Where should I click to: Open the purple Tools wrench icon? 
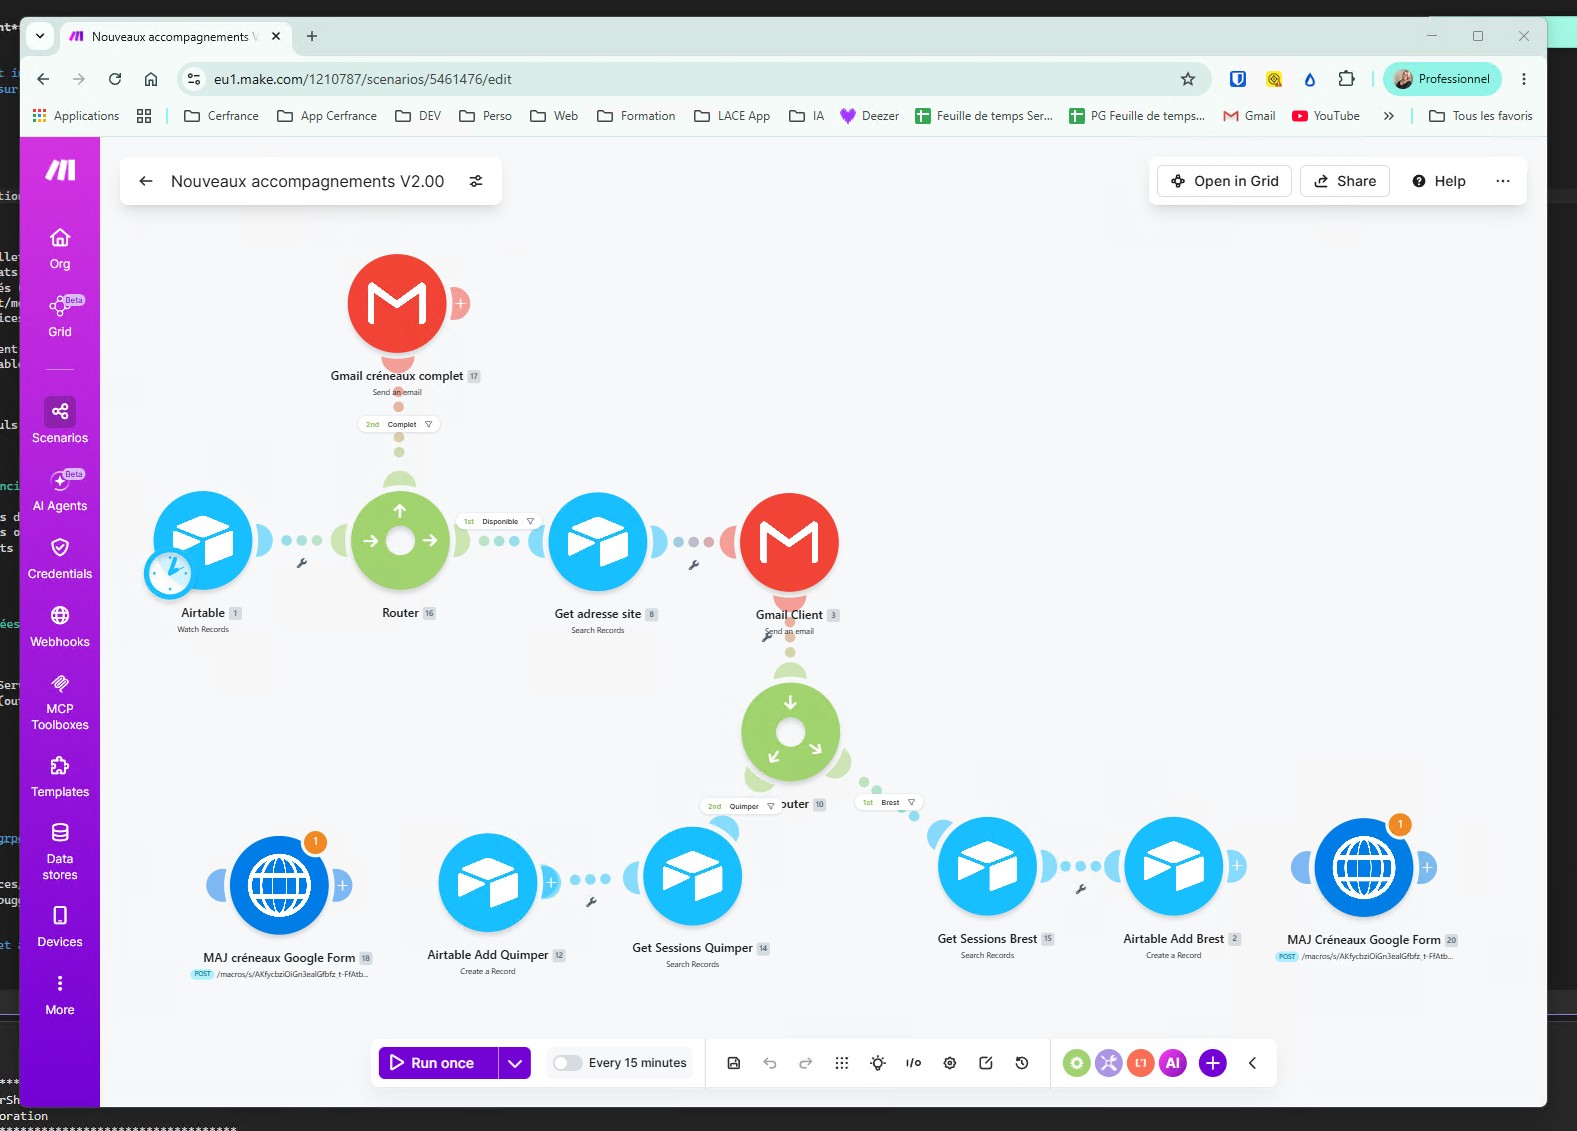(x=1109, y=1063)
